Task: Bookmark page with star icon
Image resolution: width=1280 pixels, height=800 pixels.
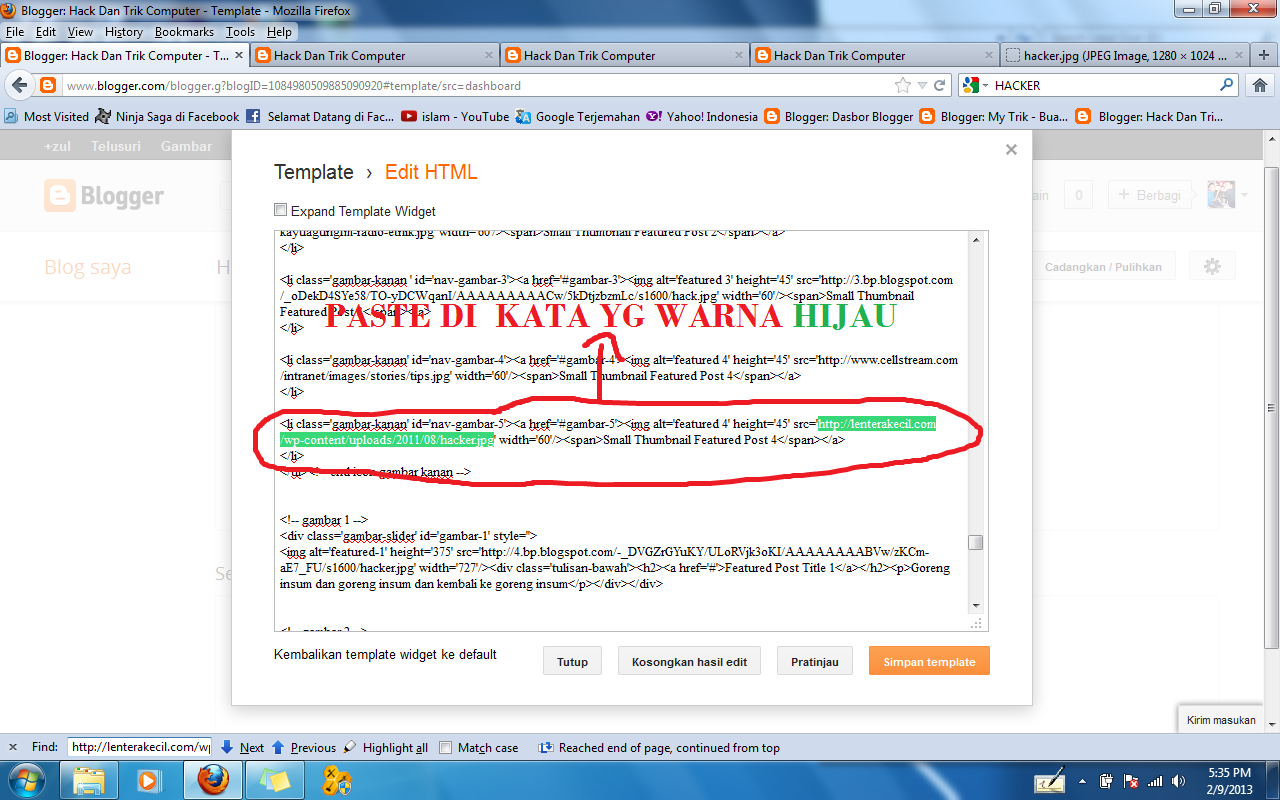Action: [x=903, y=86]
